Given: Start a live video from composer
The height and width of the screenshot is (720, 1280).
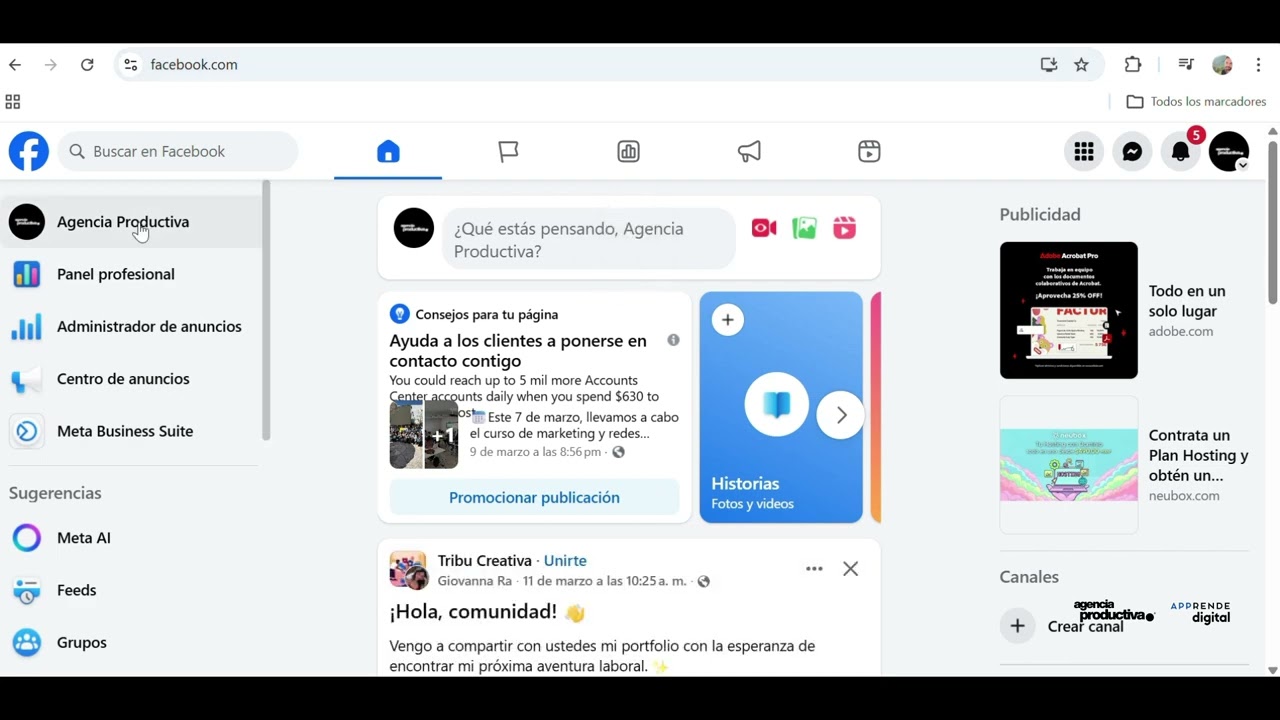Looking at the screenshot, I should coord(764,229).
